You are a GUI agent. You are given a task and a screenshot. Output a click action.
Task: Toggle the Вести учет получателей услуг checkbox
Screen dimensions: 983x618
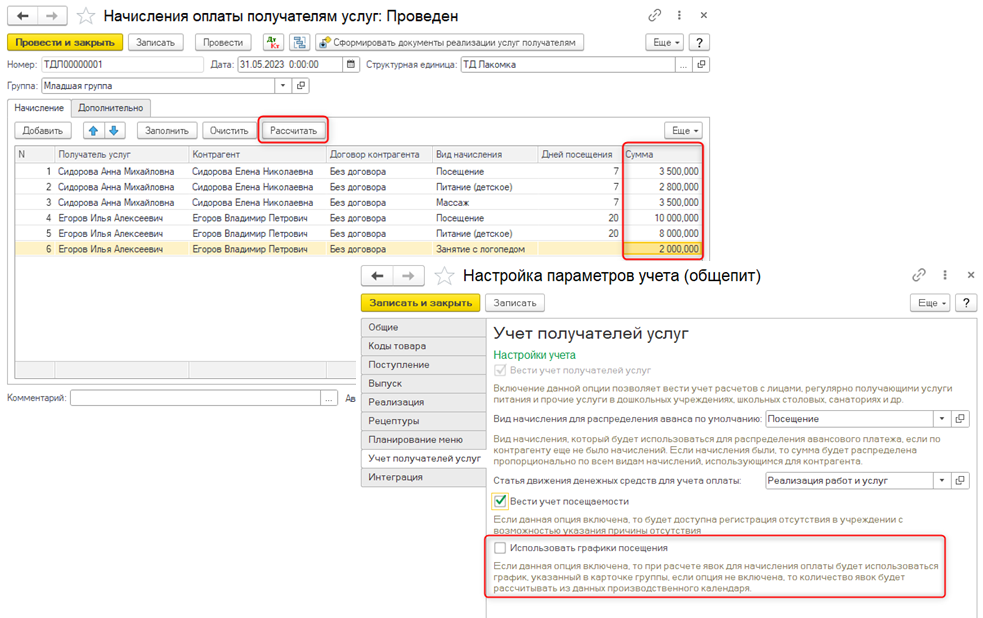click(501, 370)
